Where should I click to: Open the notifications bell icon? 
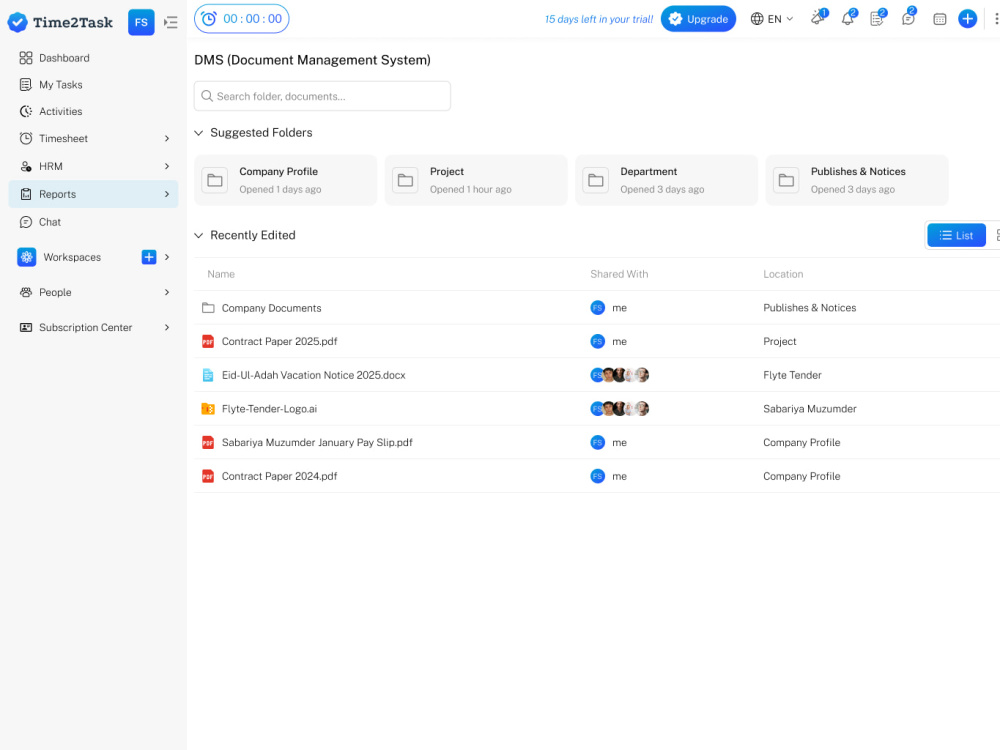coord(848,18)
